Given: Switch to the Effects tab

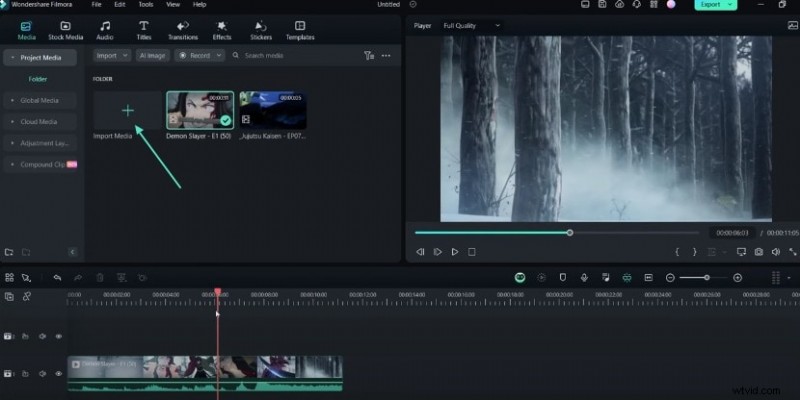Looking at the screenshot, I should tap(222, 29).
